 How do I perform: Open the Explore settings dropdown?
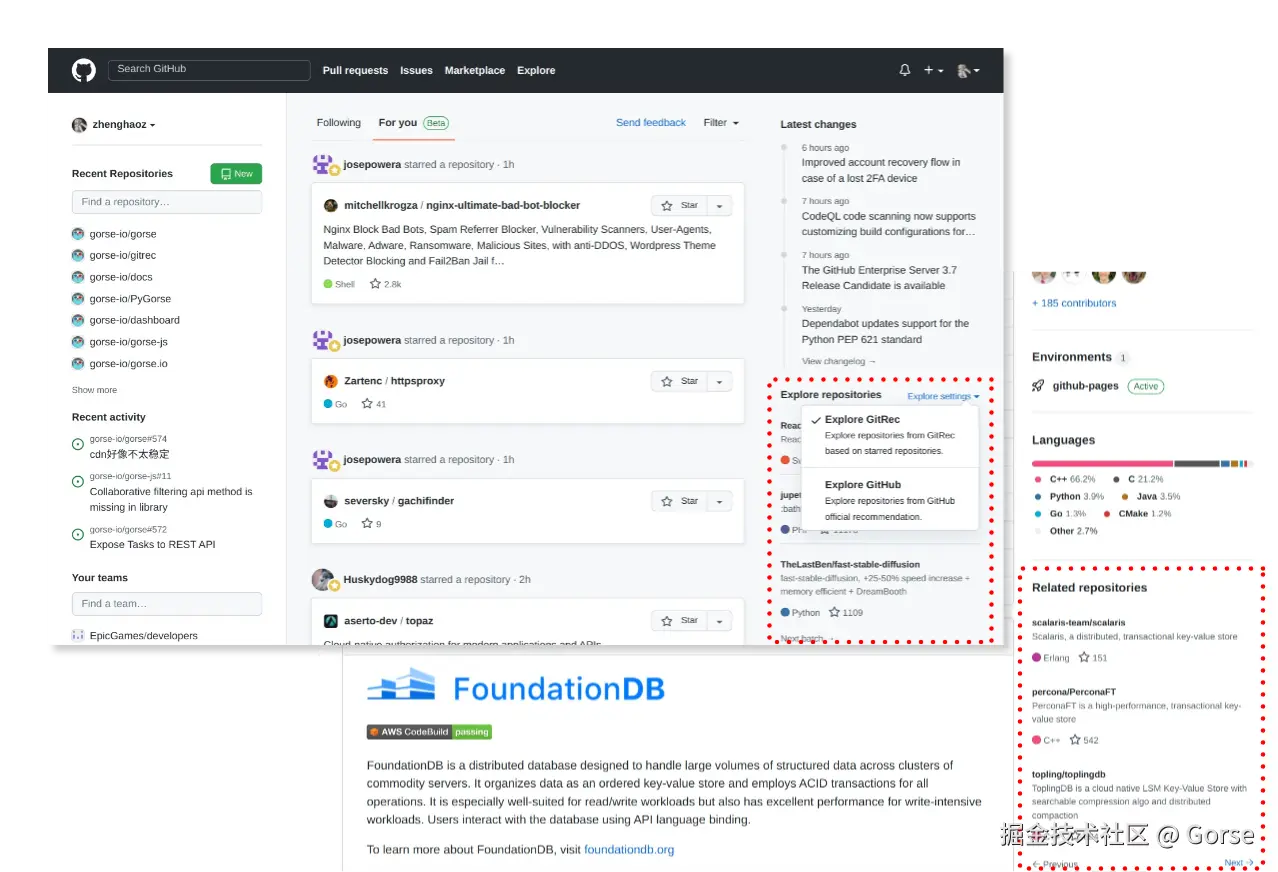(944, 396)
